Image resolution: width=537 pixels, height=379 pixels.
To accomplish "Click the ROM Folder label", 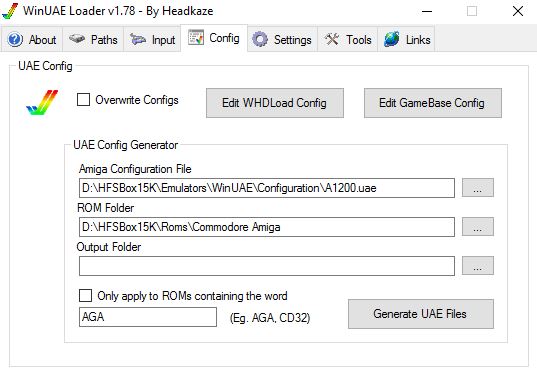I will click(x=105, y=208).
